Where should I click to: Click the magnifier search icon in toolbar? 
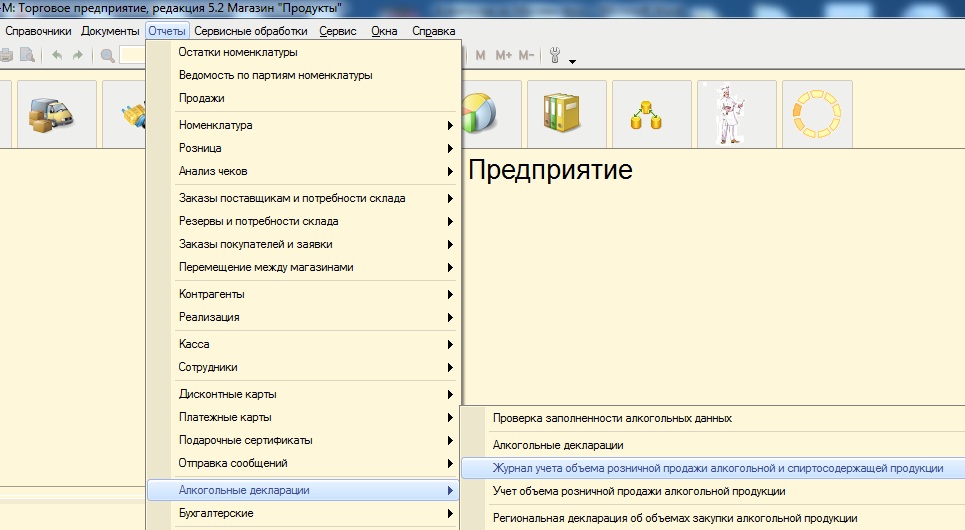point(107,55)
